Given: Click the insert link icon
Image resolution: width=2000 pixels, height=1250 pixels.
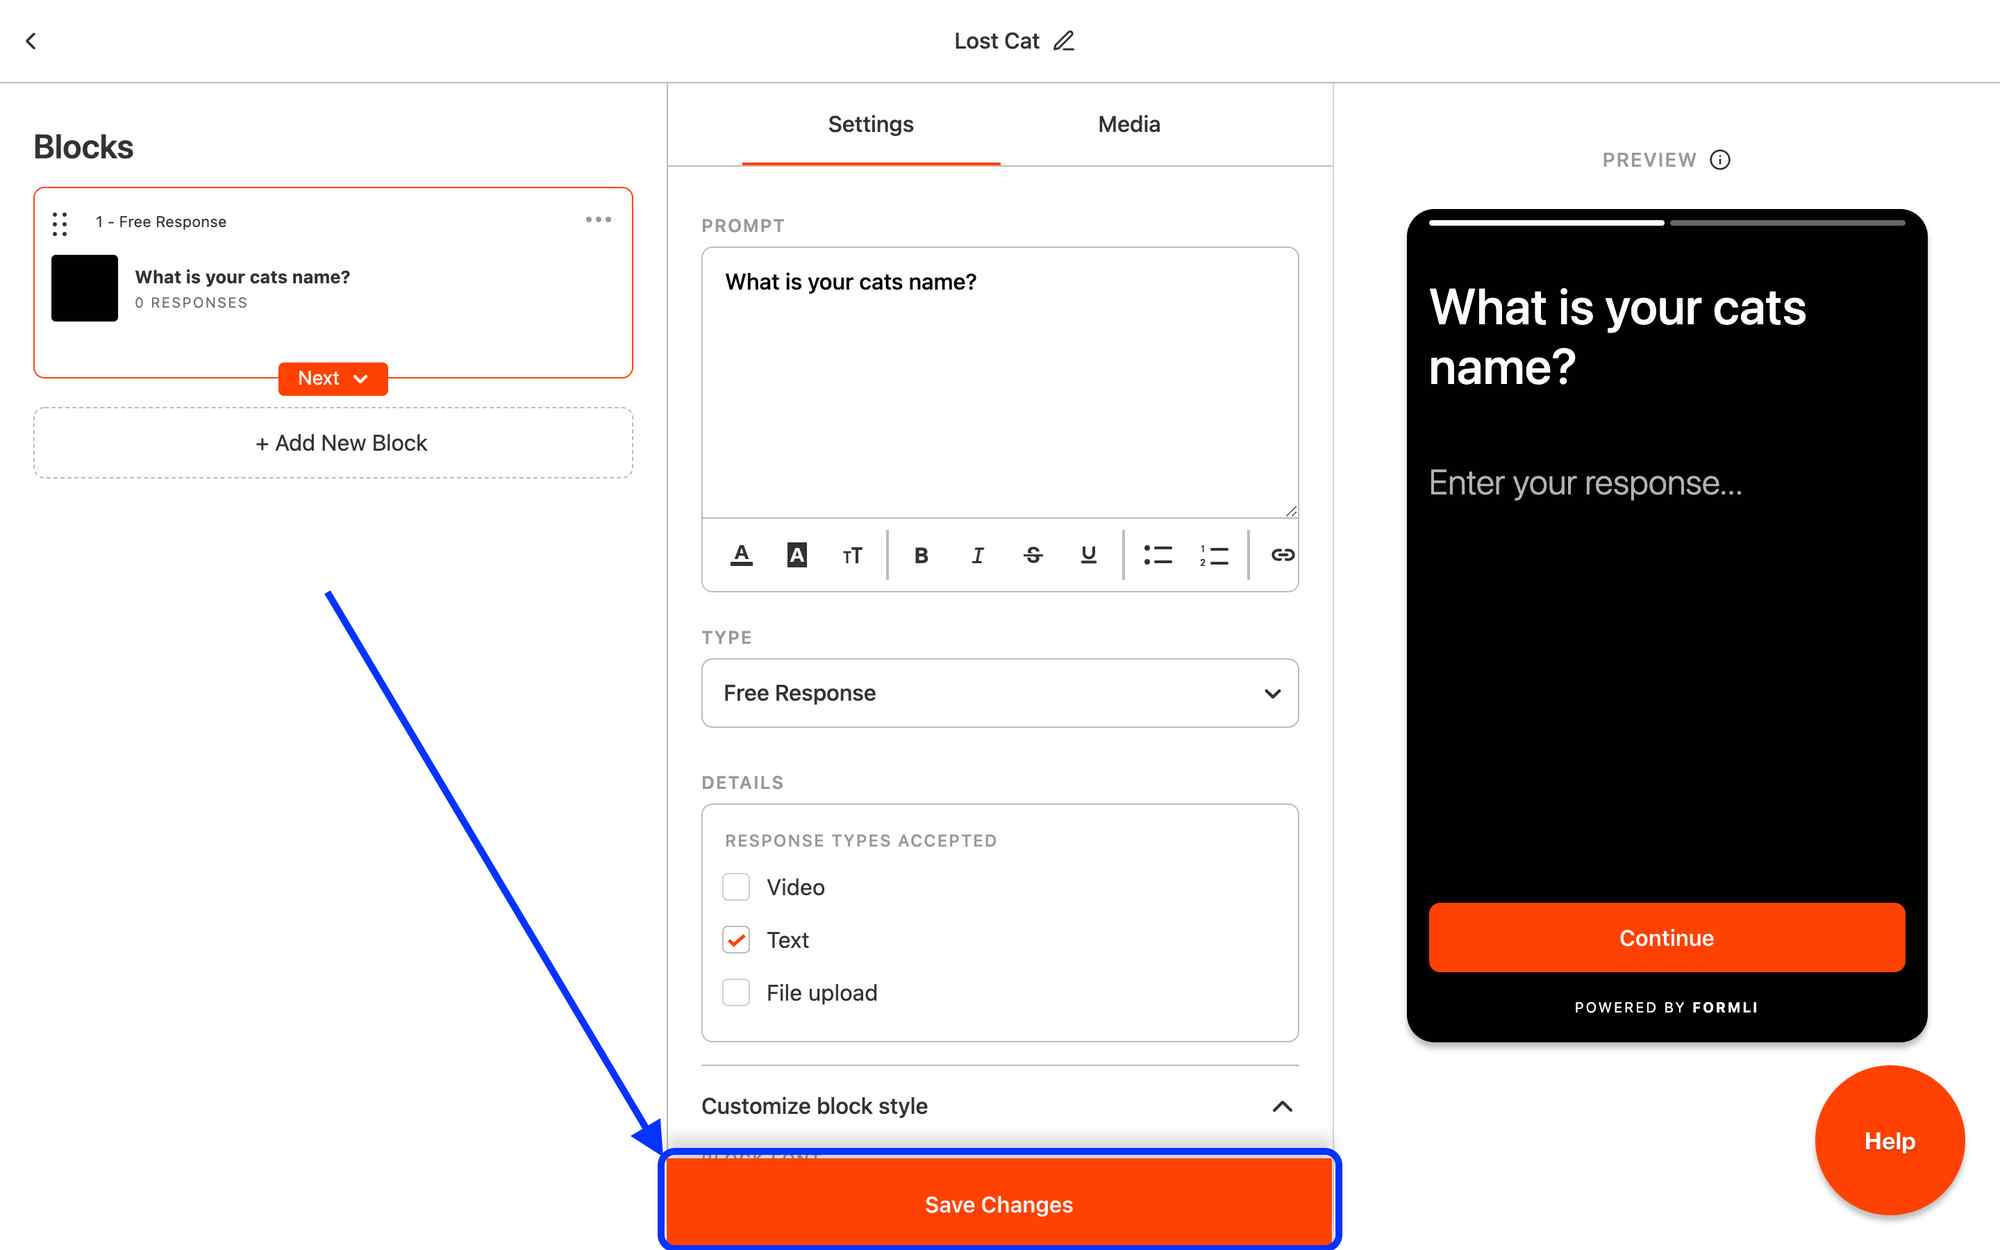Looking at the screenshot, I should 1282,555.
